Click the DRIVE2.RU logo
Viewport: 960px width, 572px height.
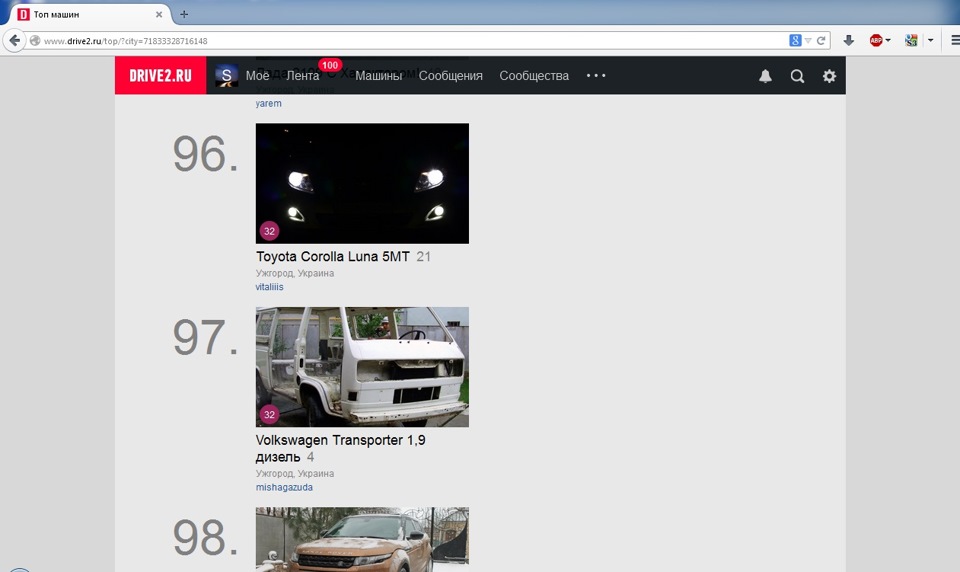160,75
